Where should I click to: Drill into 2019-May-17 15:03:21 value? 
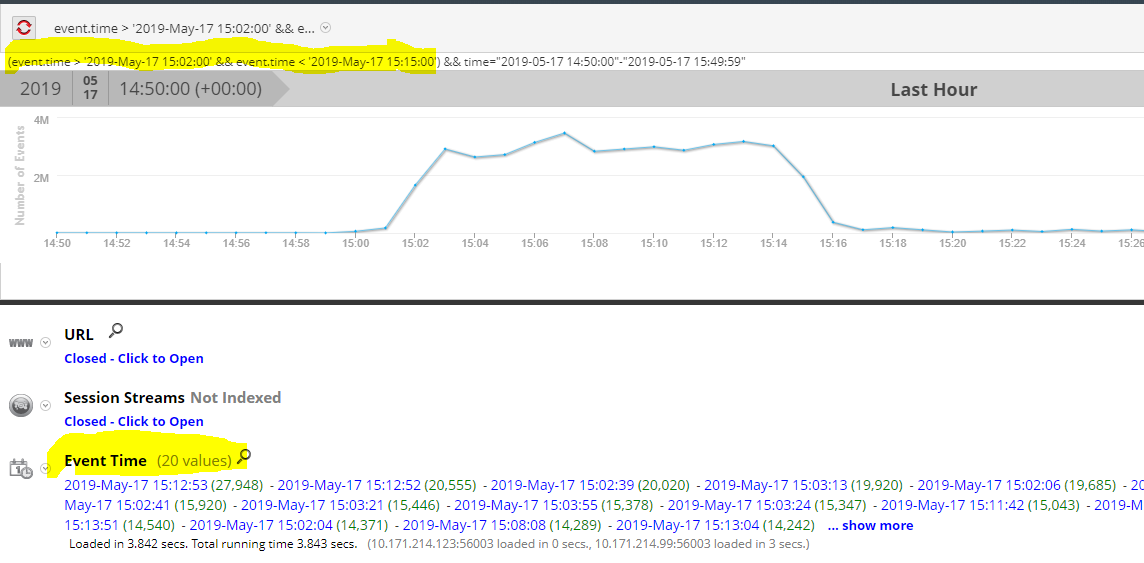[313, 505]
